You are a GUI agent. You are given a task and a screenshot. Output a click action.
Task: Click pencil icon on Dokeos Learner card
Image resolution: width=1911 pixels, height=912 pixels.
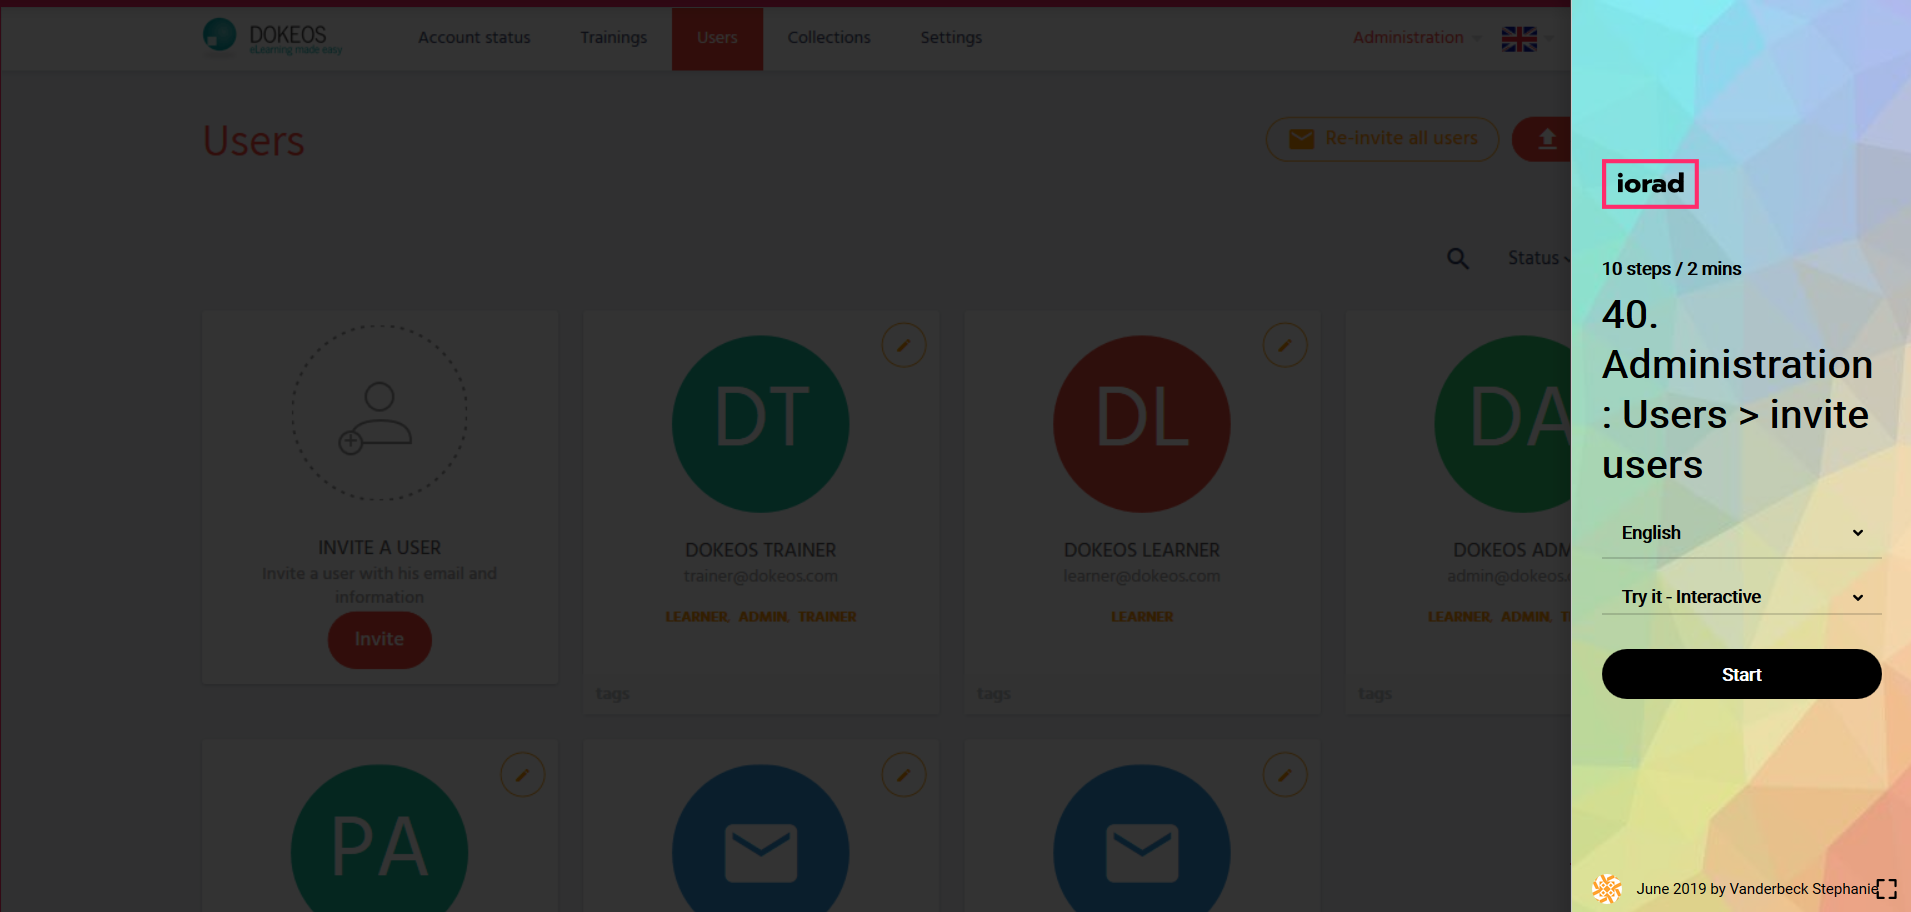[x=1284, y=346]
